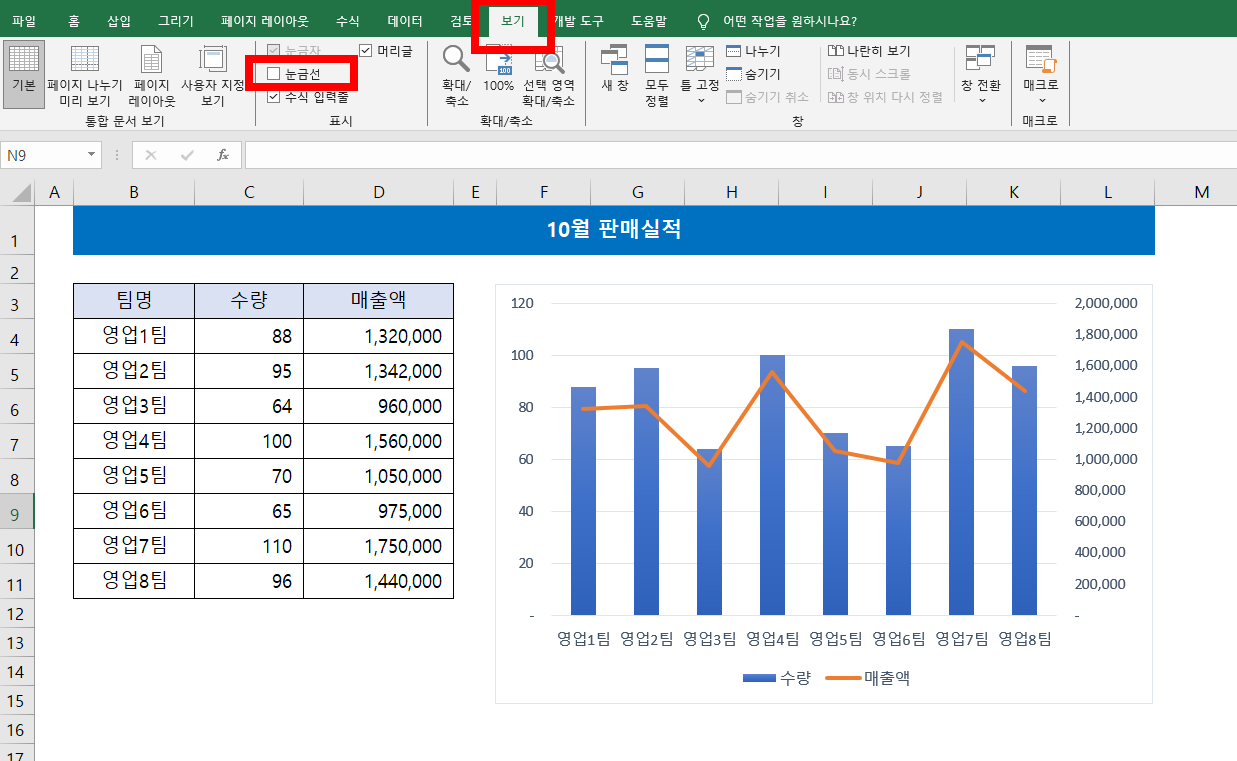
Task: Switch to the 홈 tab
Action: (x=74, y=21)
